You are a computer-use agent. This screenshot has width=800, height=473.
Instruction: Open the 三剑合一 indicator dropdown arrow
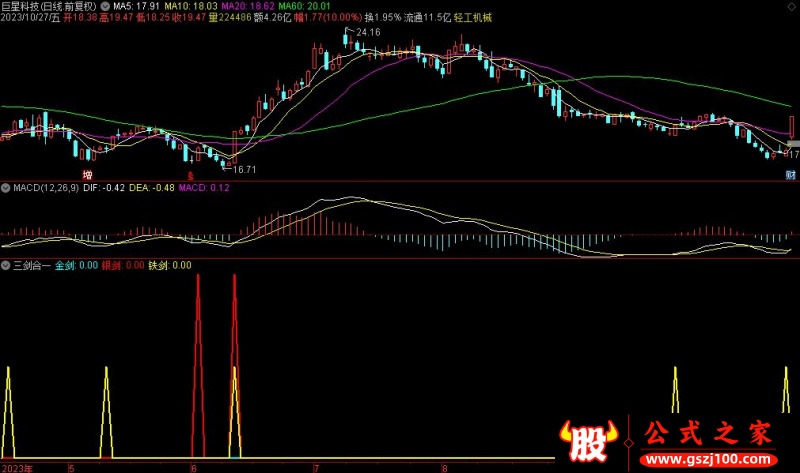[6, 265]
